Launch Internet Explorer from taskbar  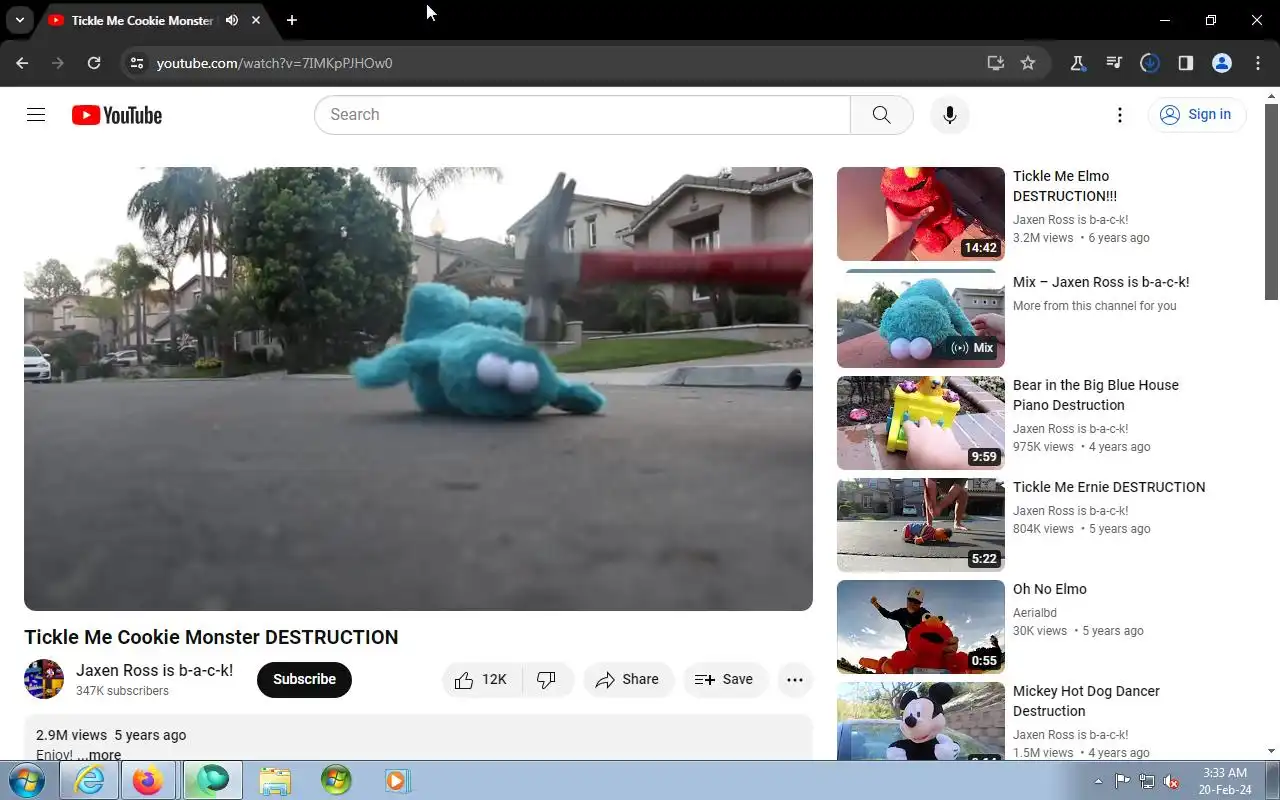click(89, 780)
